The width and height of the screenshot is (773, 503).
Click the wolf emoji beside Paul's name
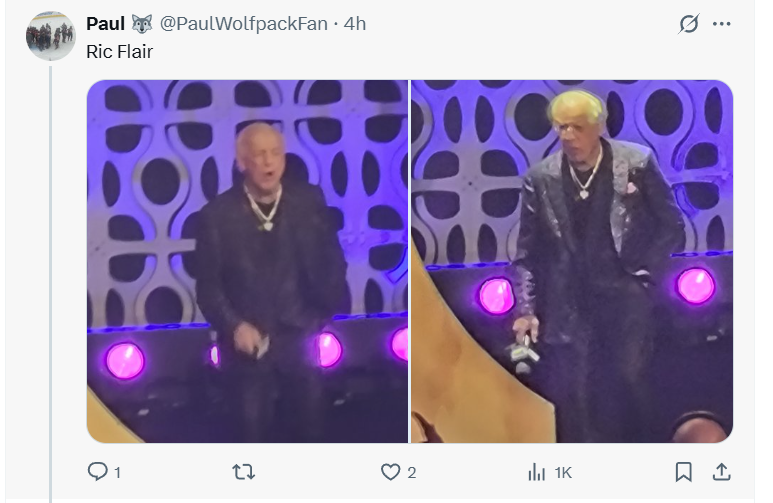click(x=142, y=24)
